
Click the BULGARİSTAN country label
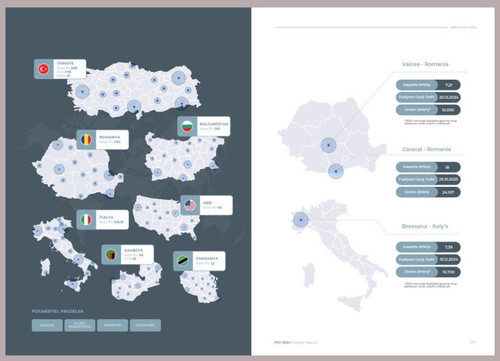click(214, 124)
